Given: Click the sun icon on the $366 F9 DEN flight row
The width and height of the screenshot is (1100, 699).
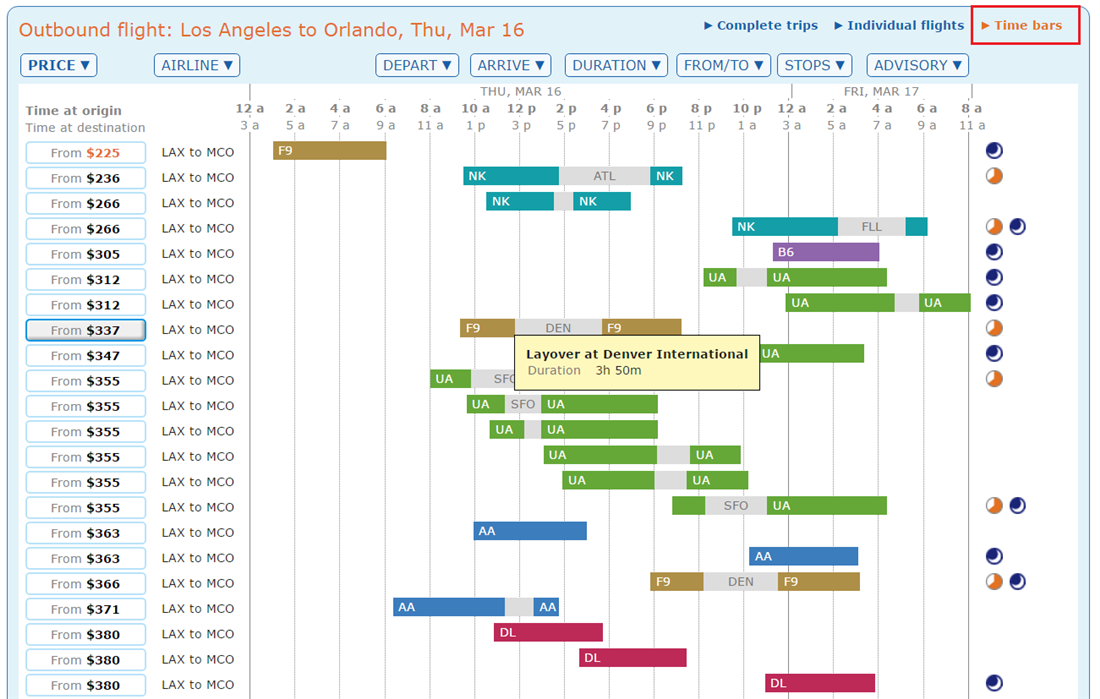Looking at the screenshot, I should pos(995,580).
